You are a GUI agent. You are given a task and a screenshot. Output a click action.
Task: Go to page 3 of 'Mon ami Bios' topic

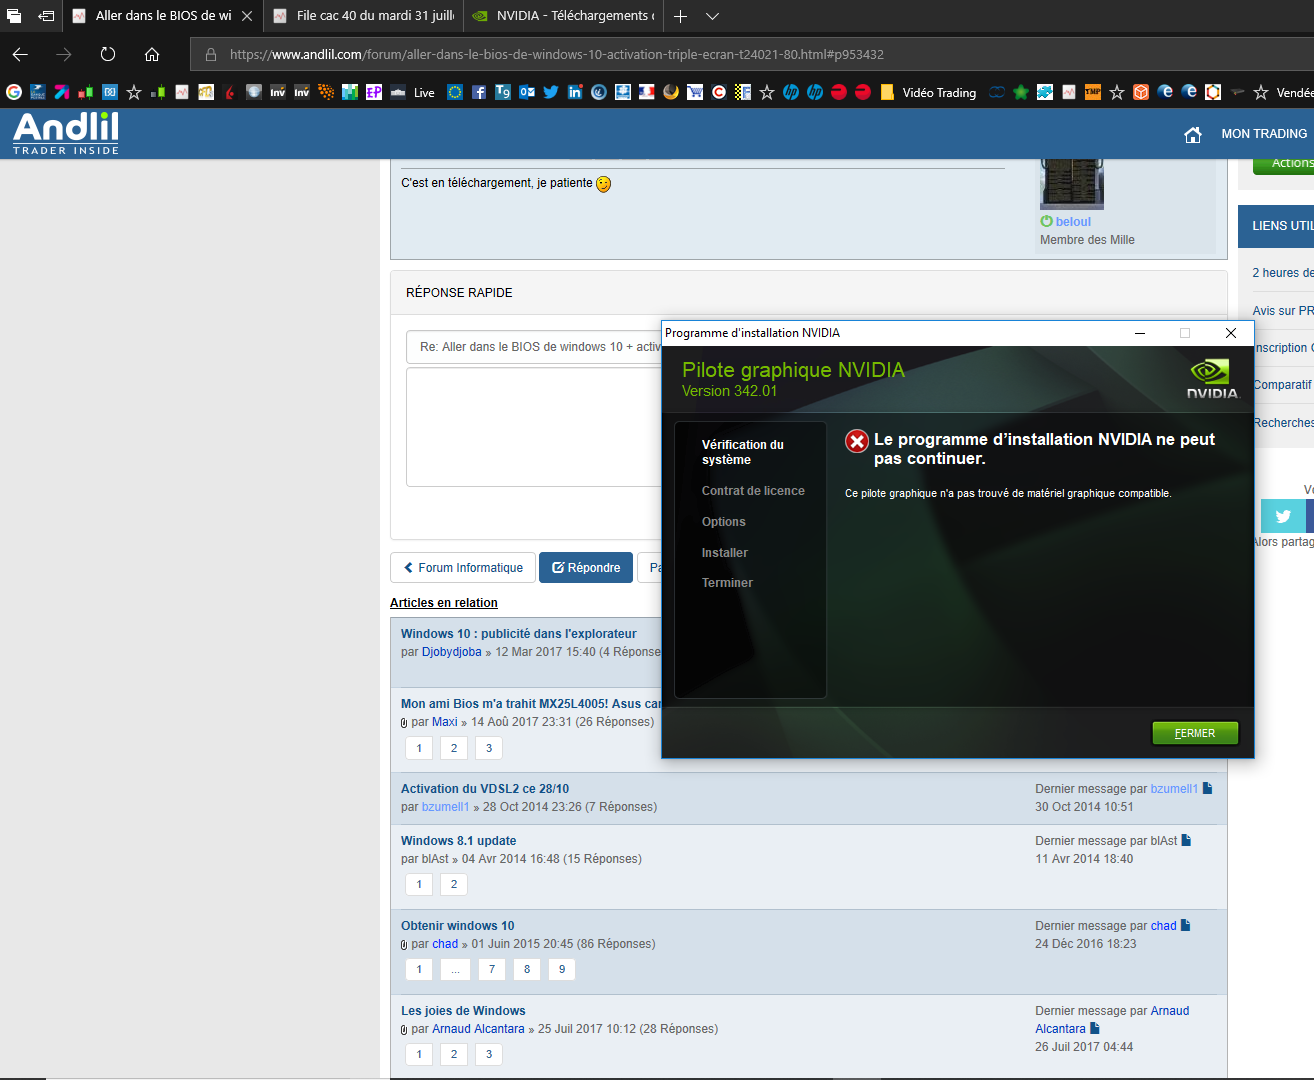coord(489,748)
